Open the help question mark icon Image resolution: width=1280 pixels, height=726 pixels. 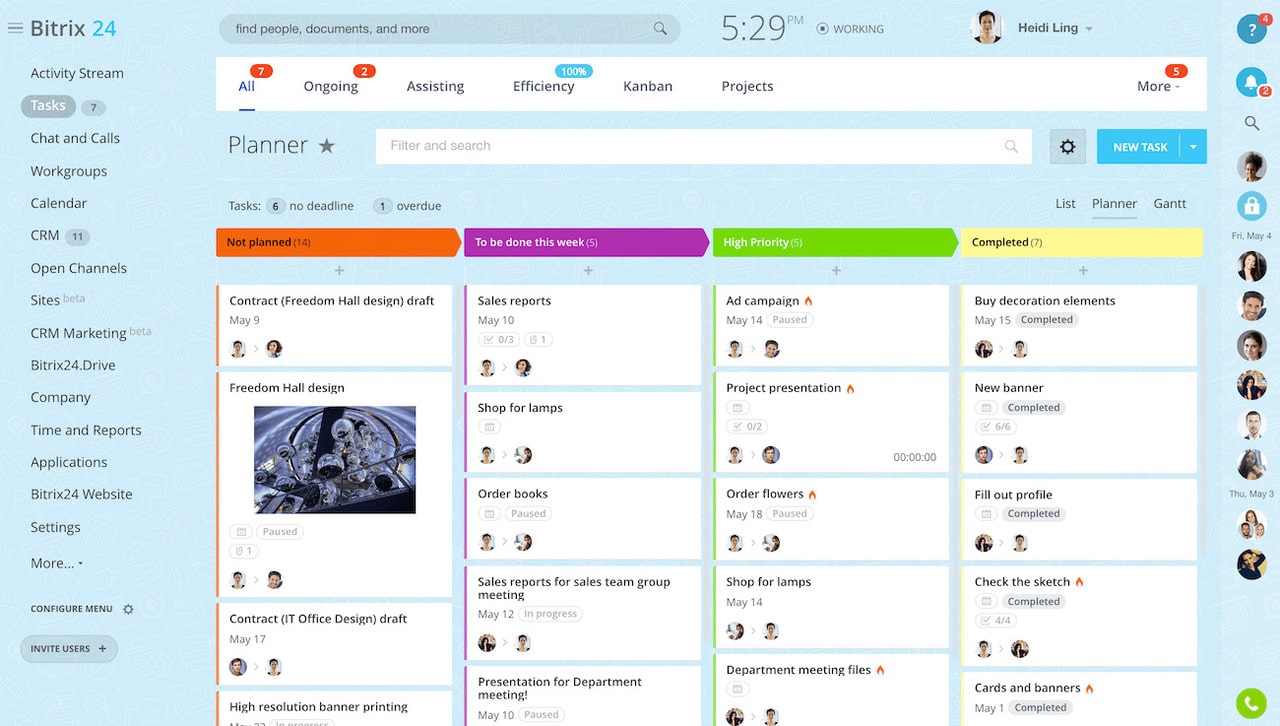1251,28
